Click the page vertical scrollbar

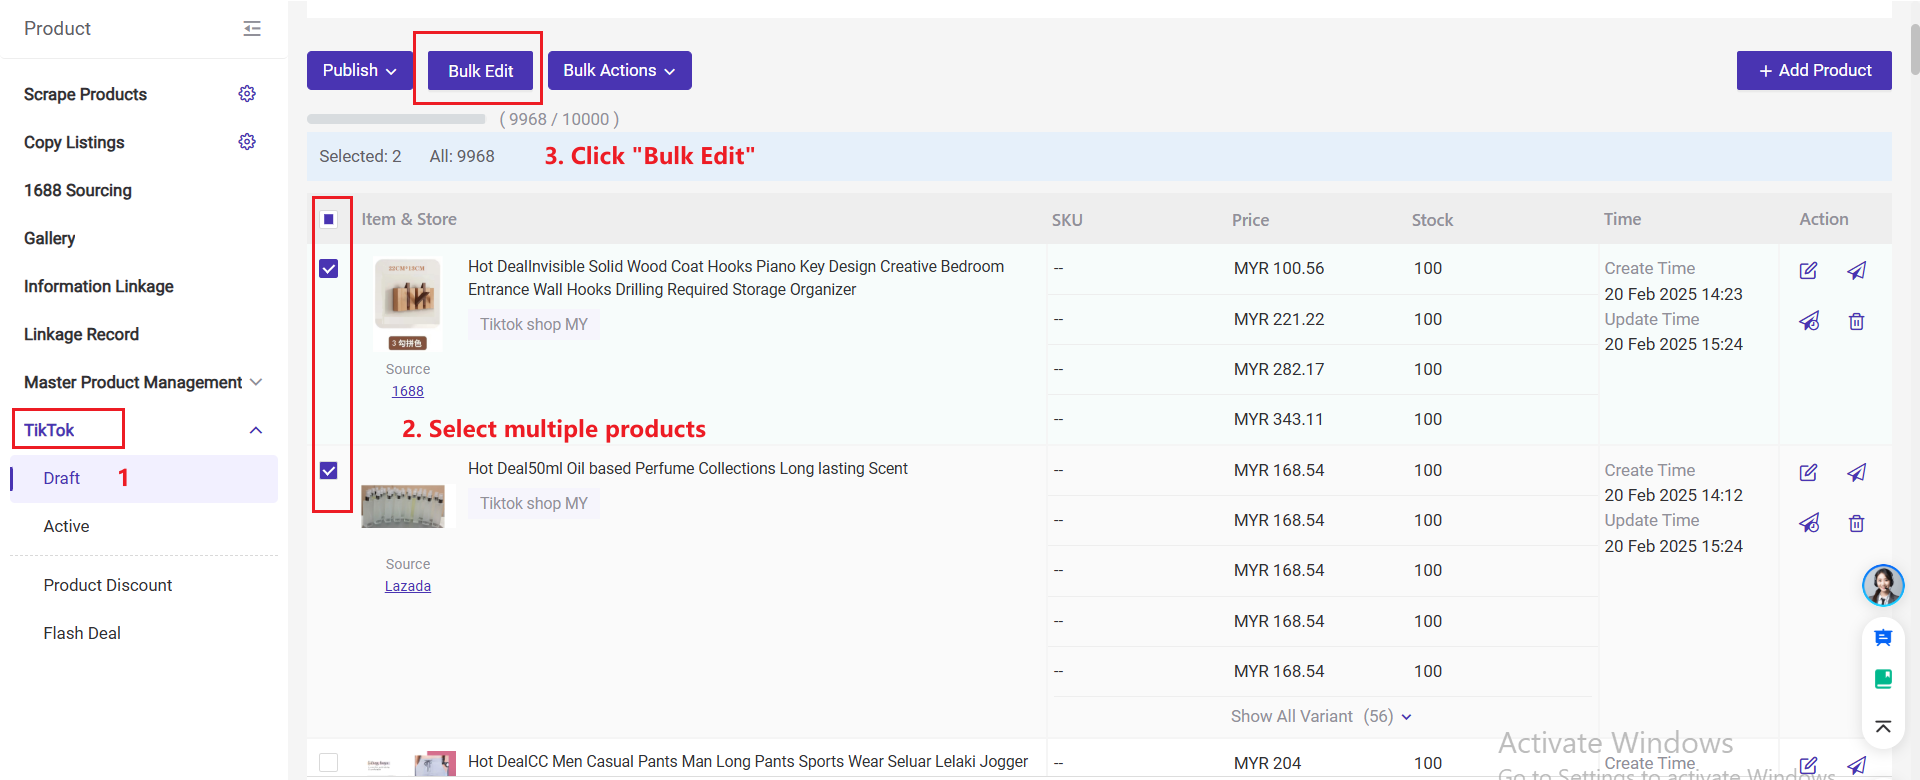point(1914,48)
